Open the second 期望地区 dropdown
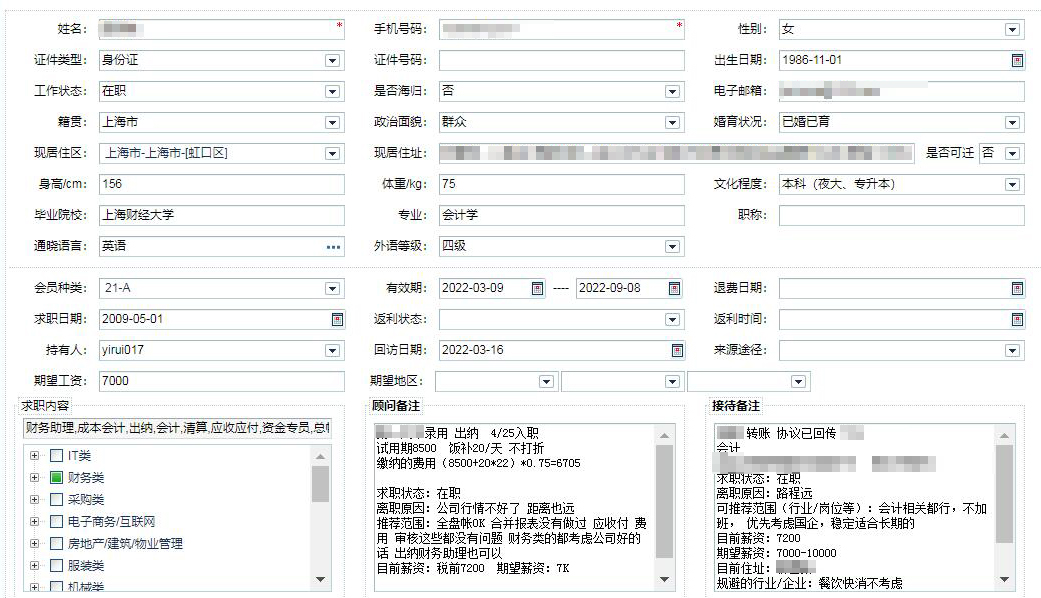Screen dimensions: 1041x598 [x=673, y=382]
